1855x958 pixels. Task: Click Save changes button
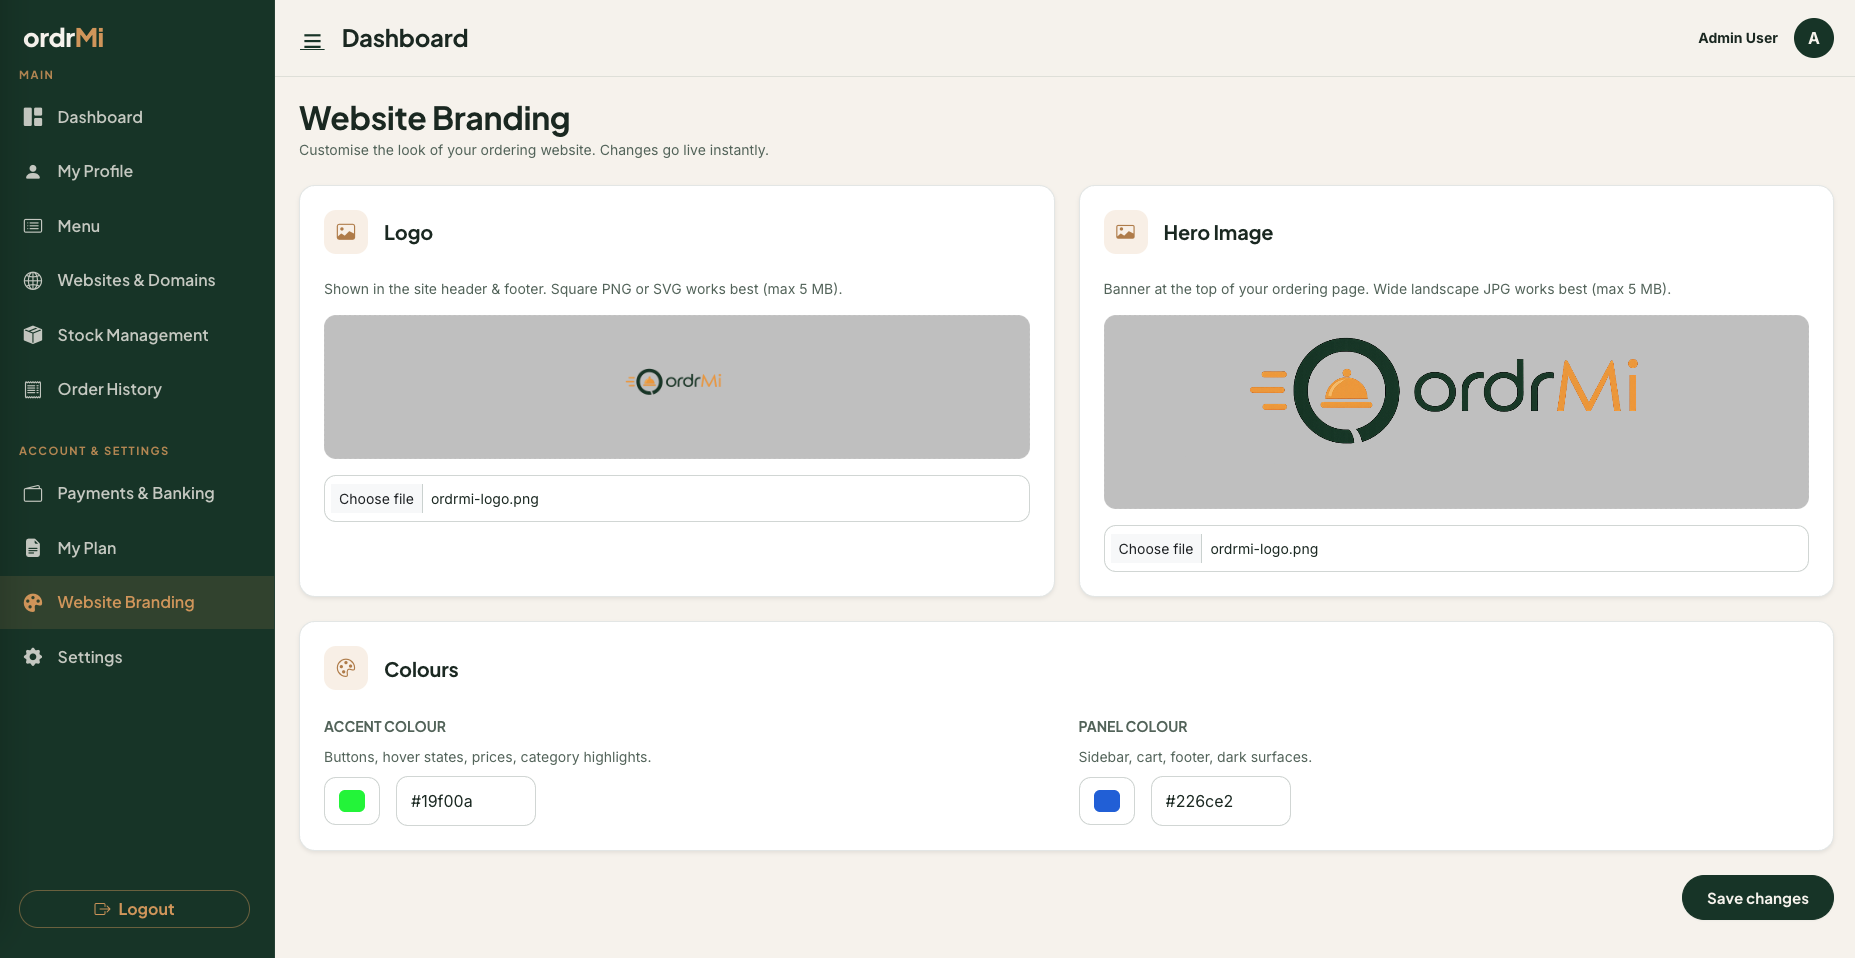click(x=1757, y=898)
